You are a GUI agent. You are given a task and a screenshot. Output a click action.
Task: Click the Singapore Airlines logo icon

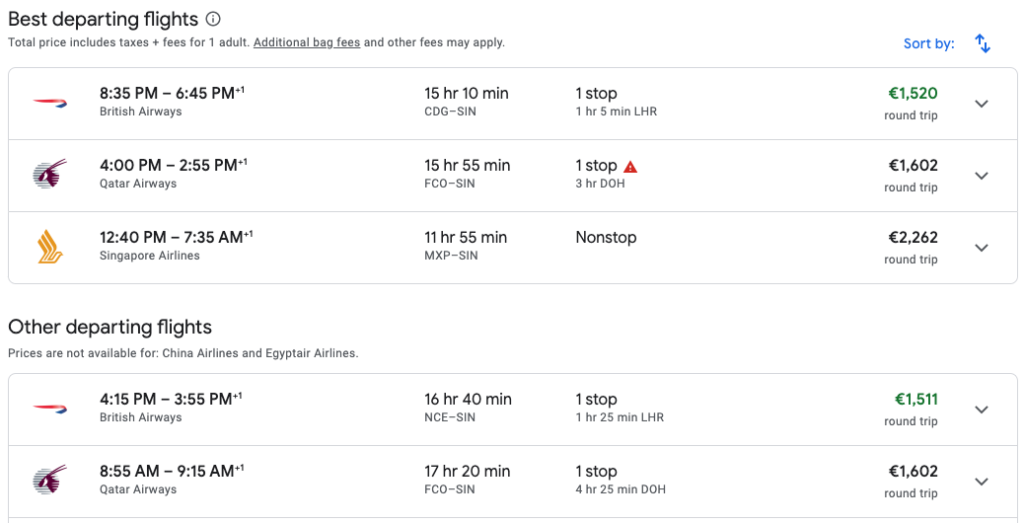pos(50,247)
